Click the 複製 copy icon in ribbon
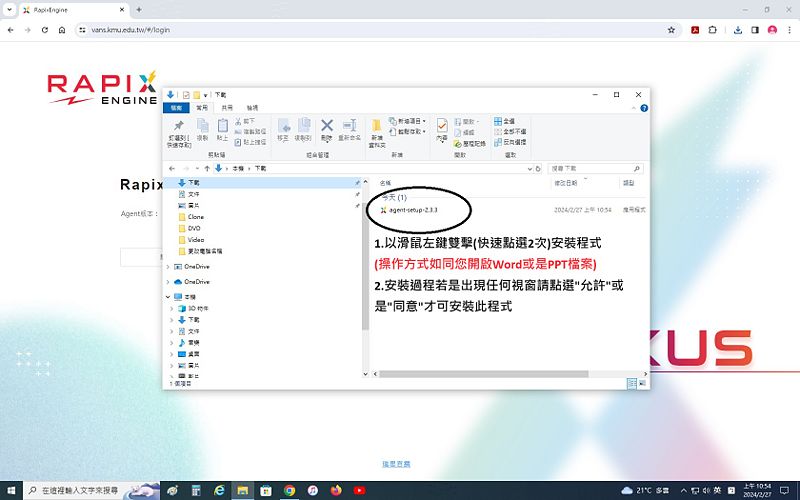 coord(202,125)
